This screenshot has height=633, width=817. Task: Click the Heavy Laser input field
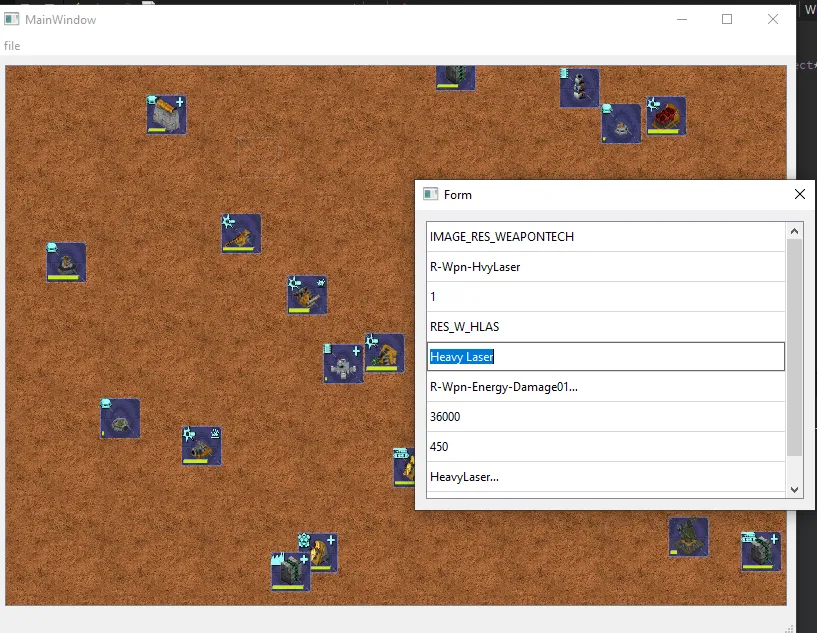click(605, 357)
